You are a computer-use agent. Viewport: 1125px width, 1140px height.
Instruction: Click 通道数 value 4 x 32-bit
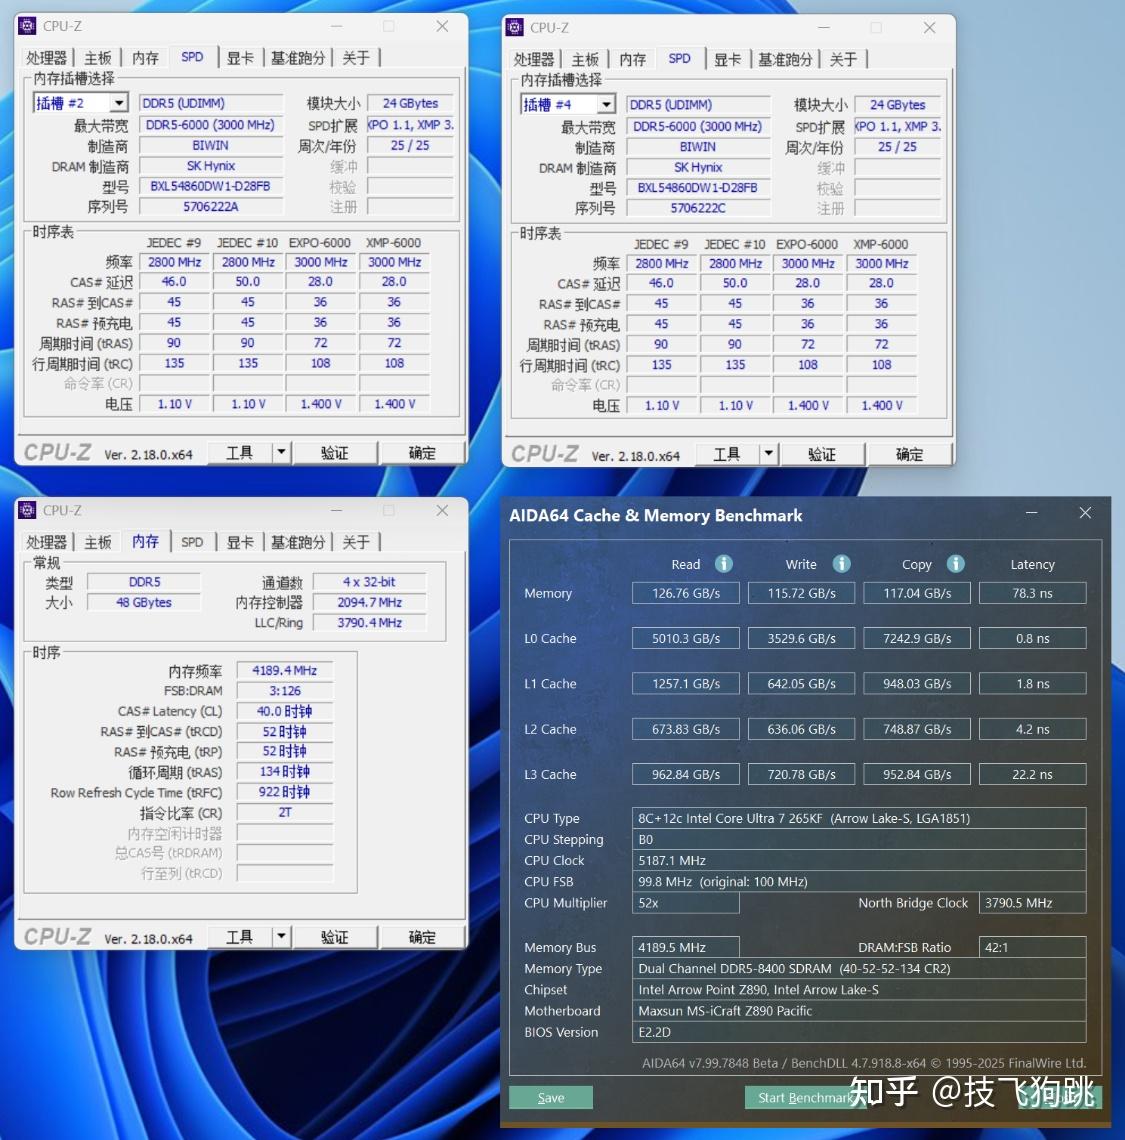[369, 582]
